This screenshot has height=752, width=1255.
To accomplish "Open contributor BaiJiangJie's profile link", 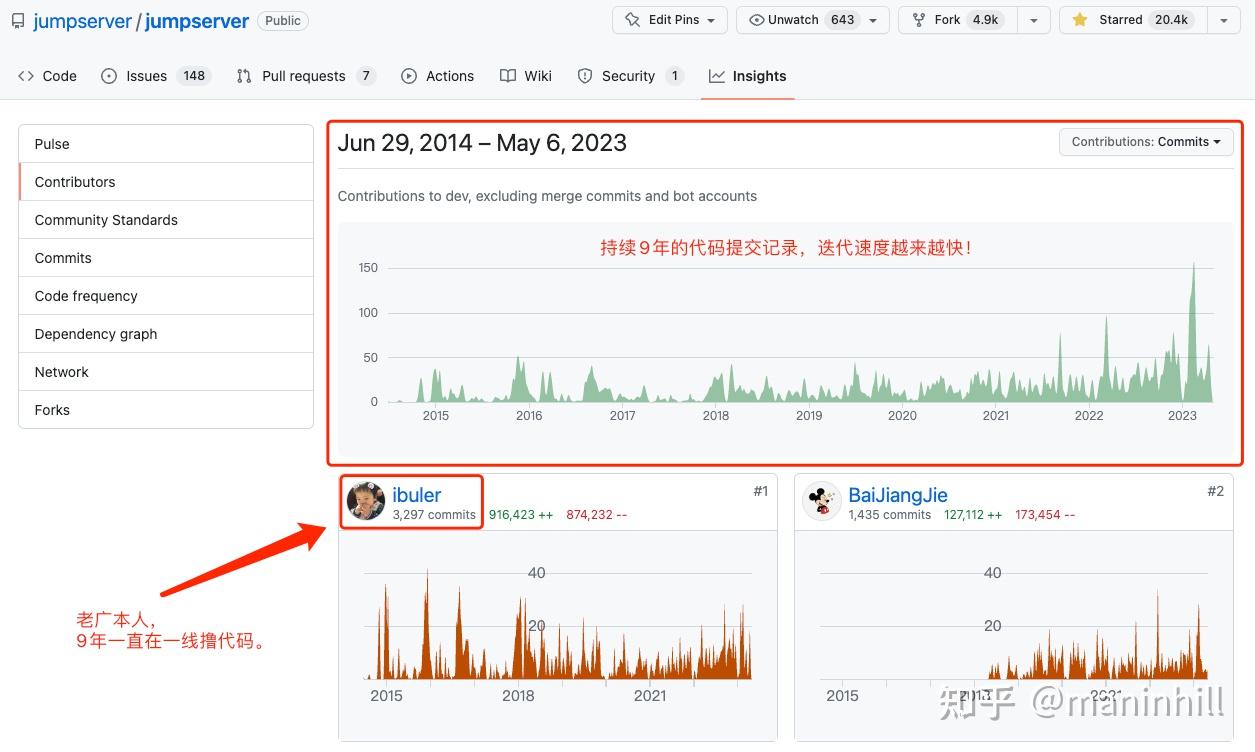I will pos(897,495).
